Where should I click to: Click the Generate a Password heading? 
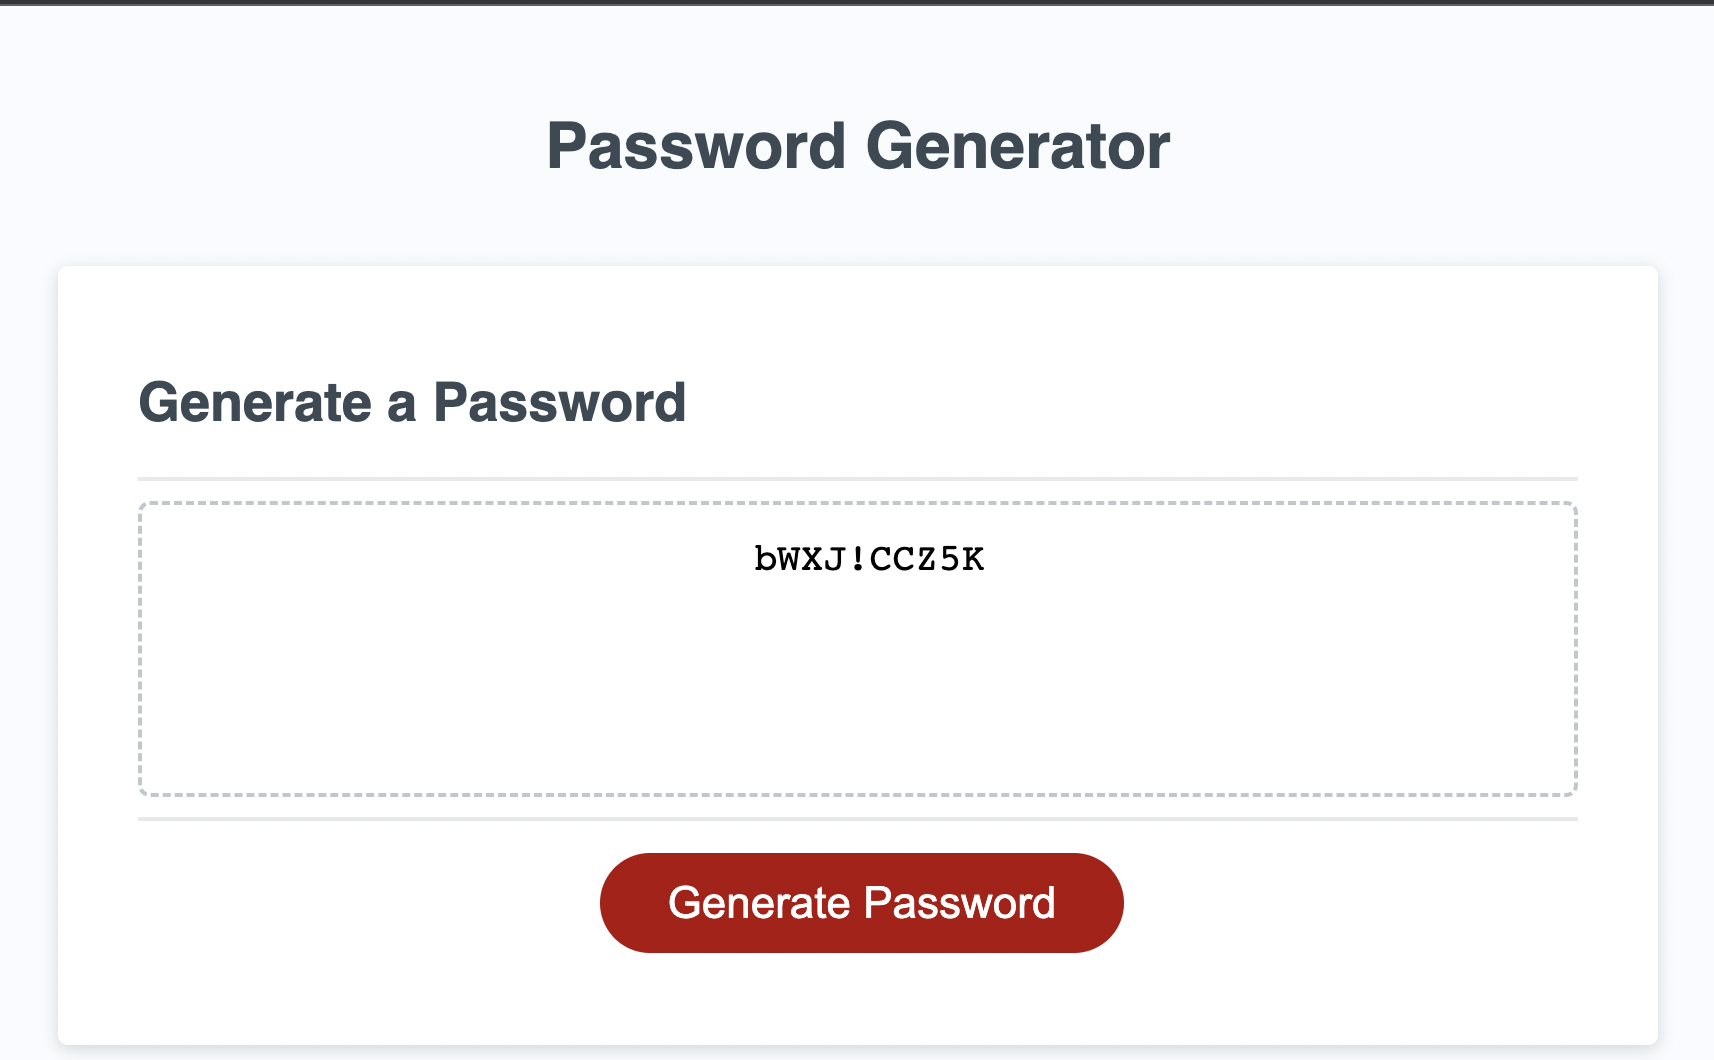(x=414, y=402)
